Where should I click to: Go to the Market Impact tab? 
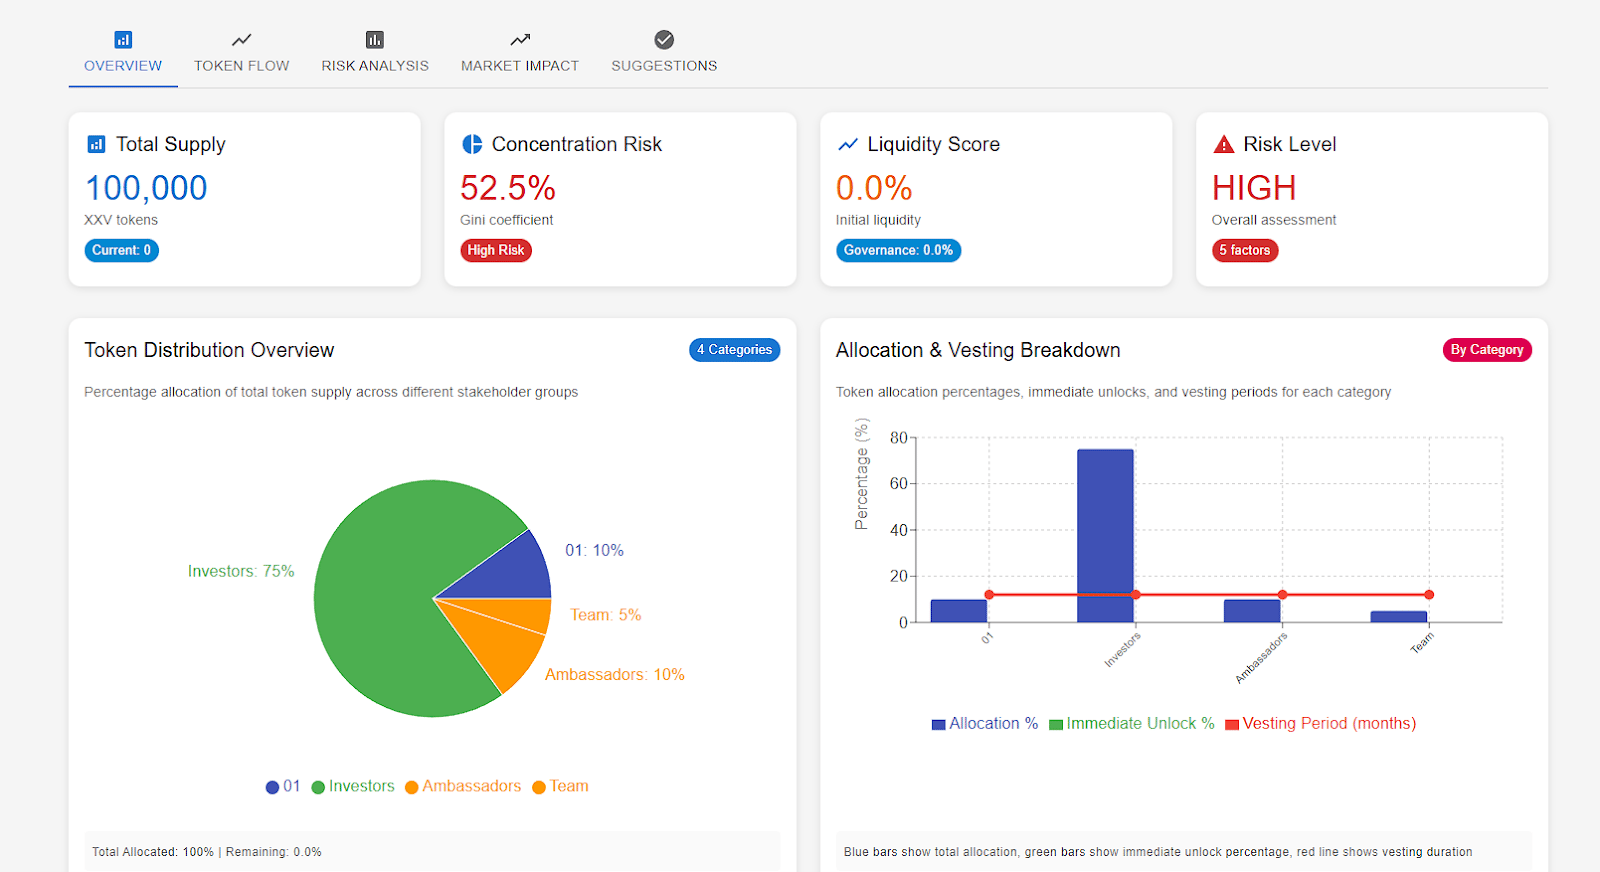[520, 53]
